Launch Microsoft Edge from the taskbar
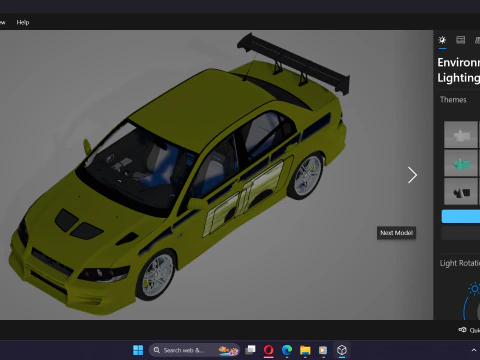480x360 pixels. point(287,350)
